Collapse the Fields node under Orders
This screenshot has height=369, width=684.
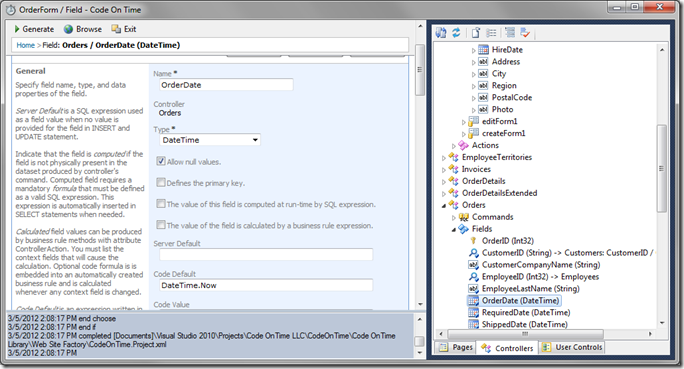click(454, 229)
